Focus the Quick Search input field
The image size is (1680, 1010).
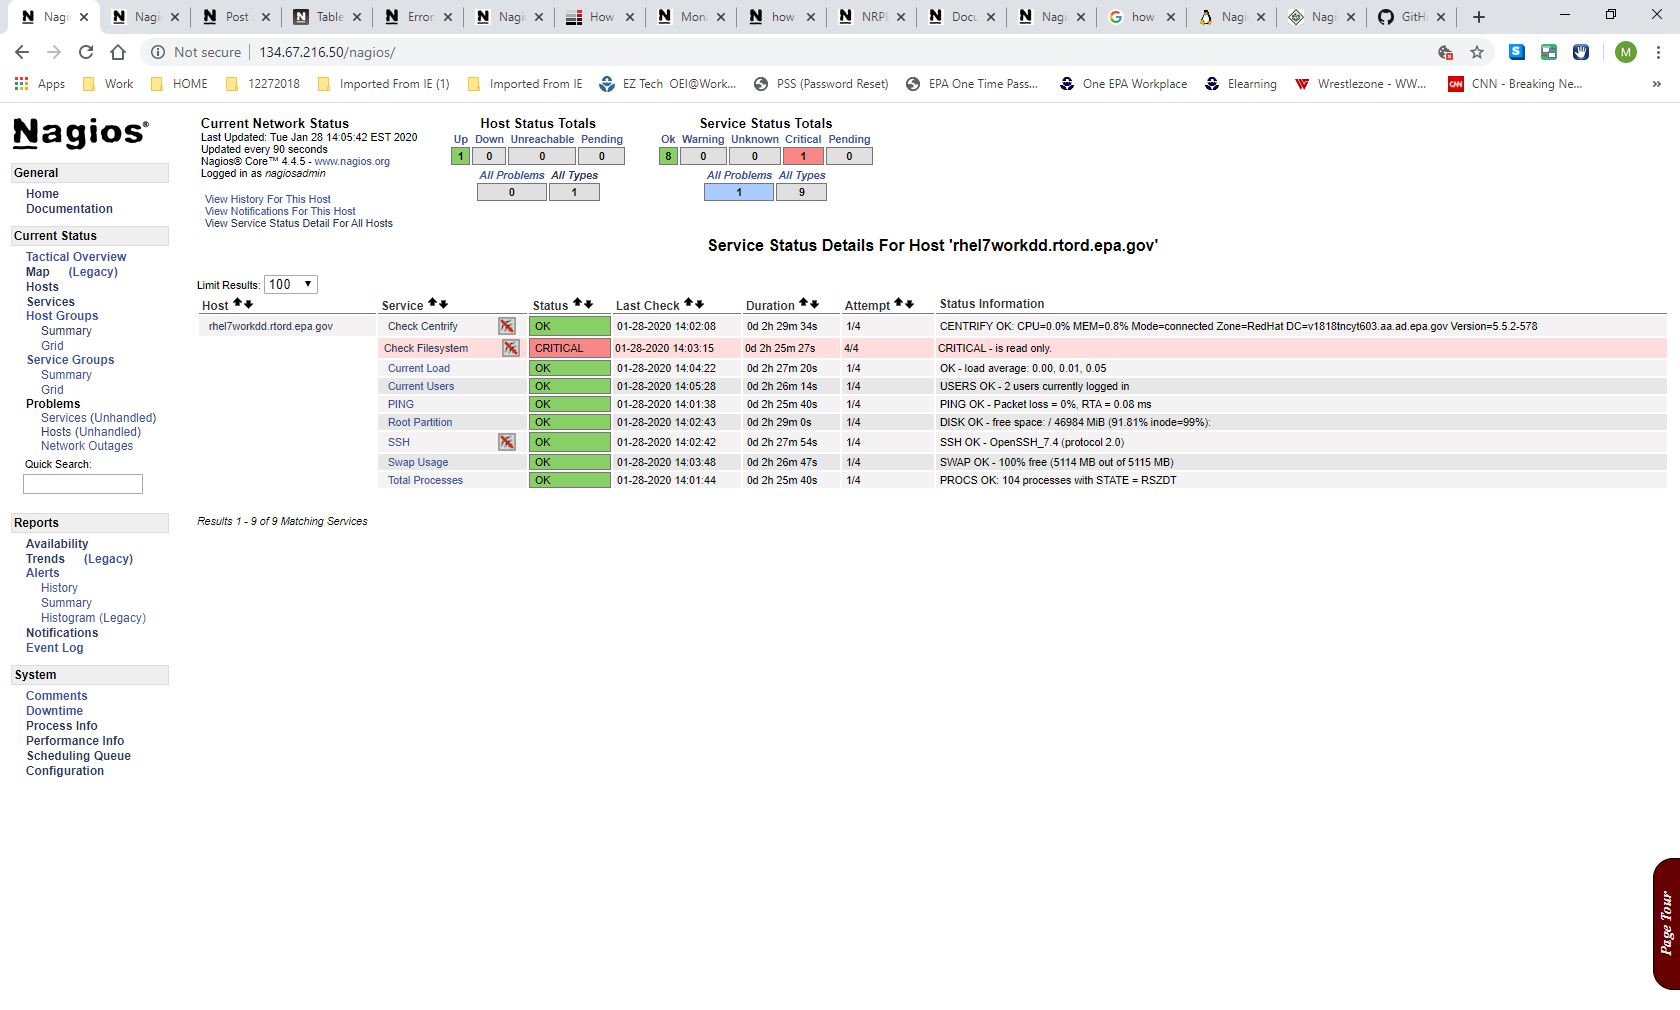click(x=83, y=484)
